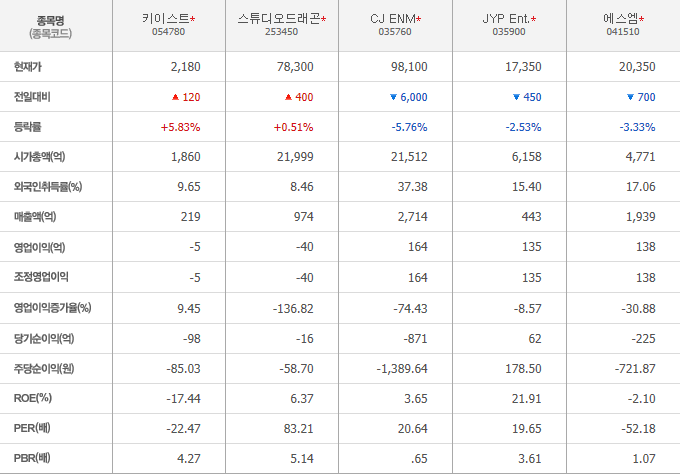Click market cap value 6,158

[527, 157]
